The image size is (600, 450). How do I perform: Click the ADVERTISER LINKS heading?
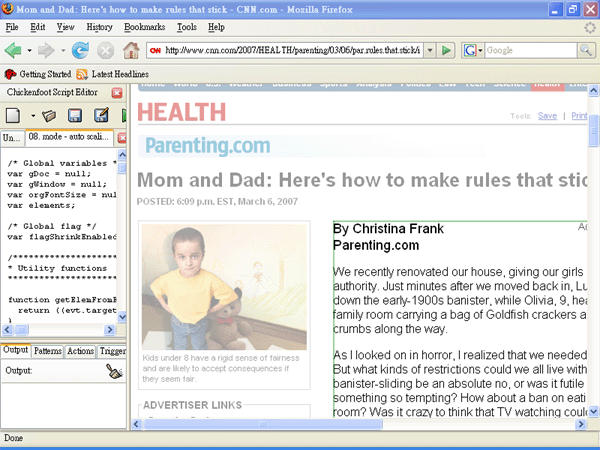click(x=192, y=405)
